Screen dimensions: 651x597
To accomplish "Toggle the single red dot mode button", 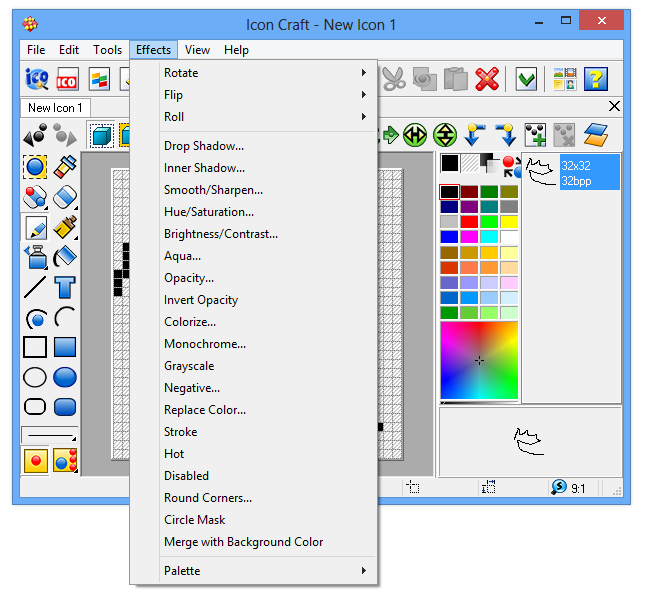I will (x=36, y=460).
